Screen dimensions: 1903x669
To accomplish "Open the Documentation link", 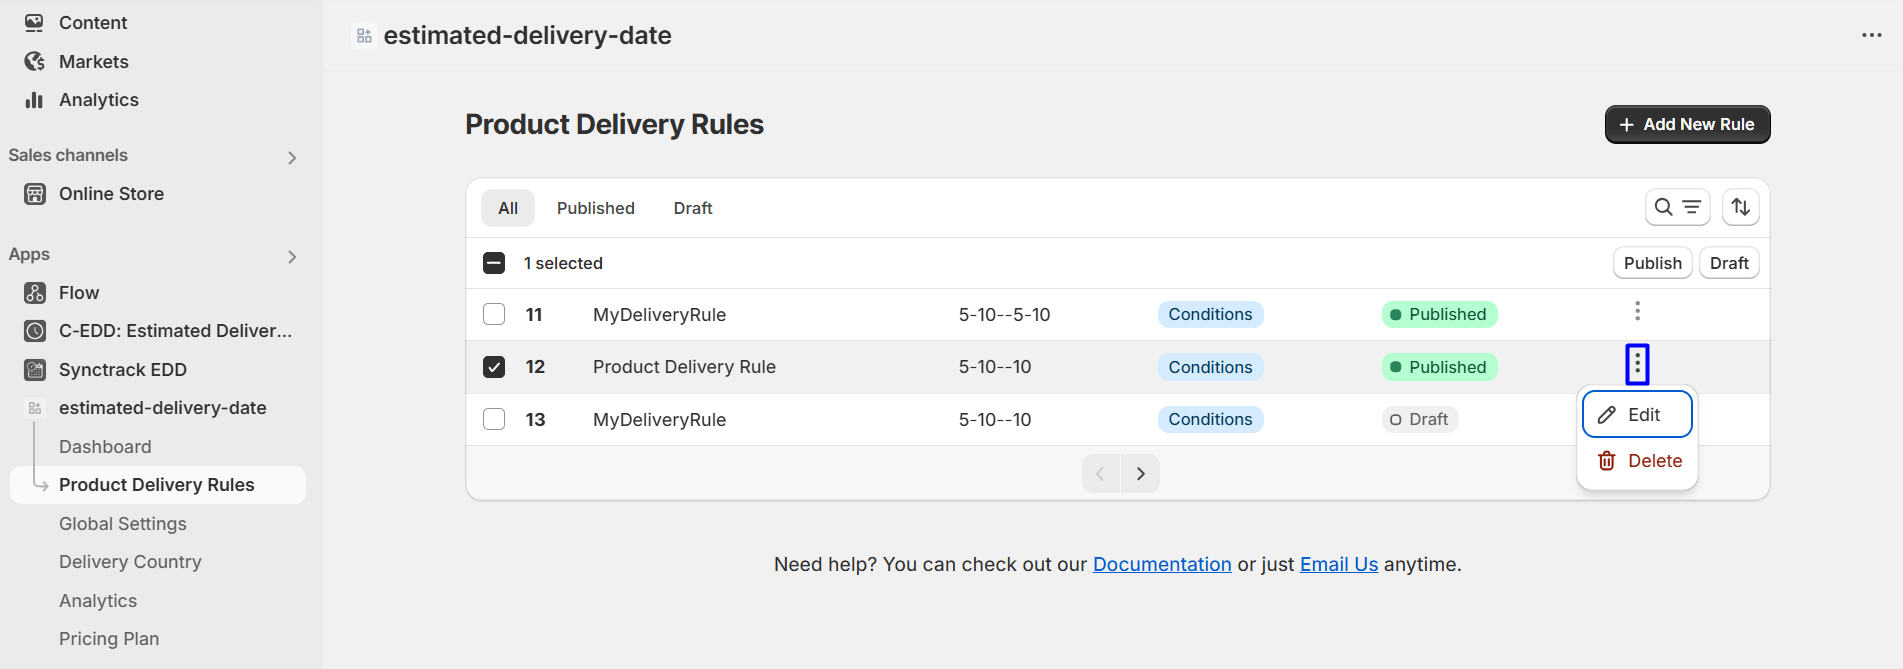I will point(1161,564).
